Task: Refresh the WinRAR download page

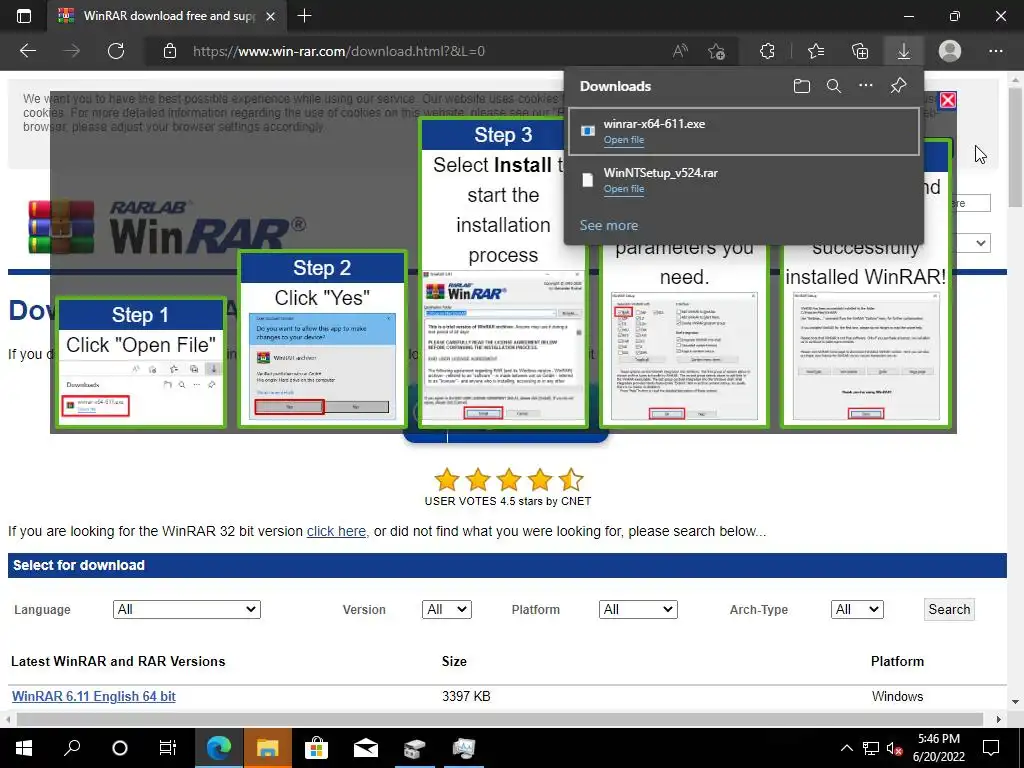Action: pyautogui.click(x=116, y=51)
